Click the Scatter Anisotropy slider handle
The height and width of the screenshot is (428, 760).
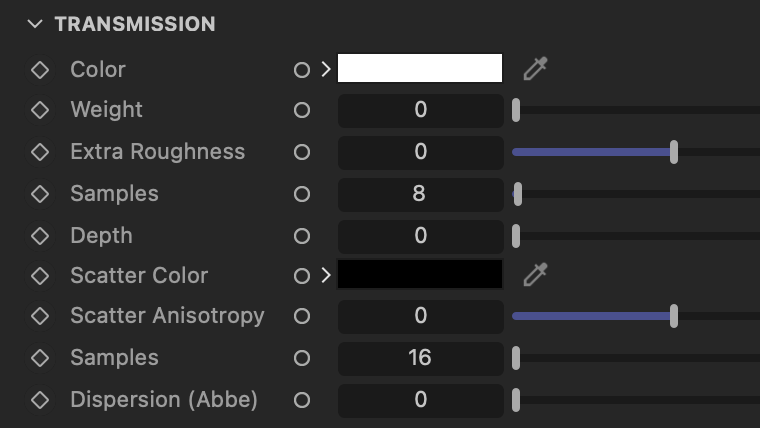click(674, 316)
